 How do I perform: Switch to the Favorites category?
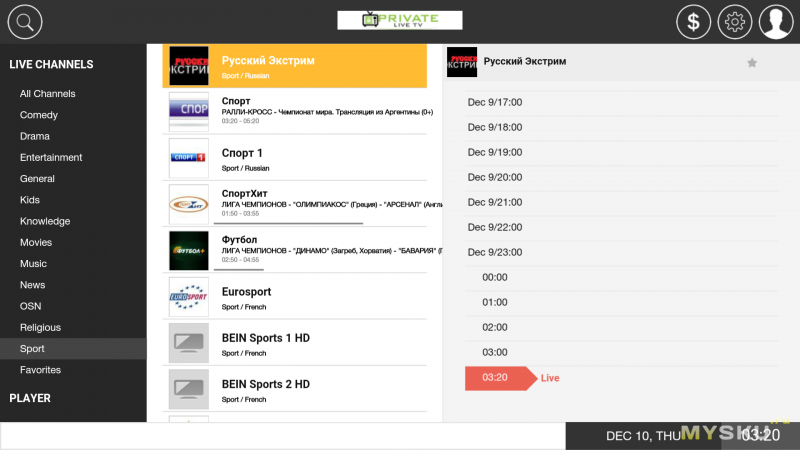(40, 370)
